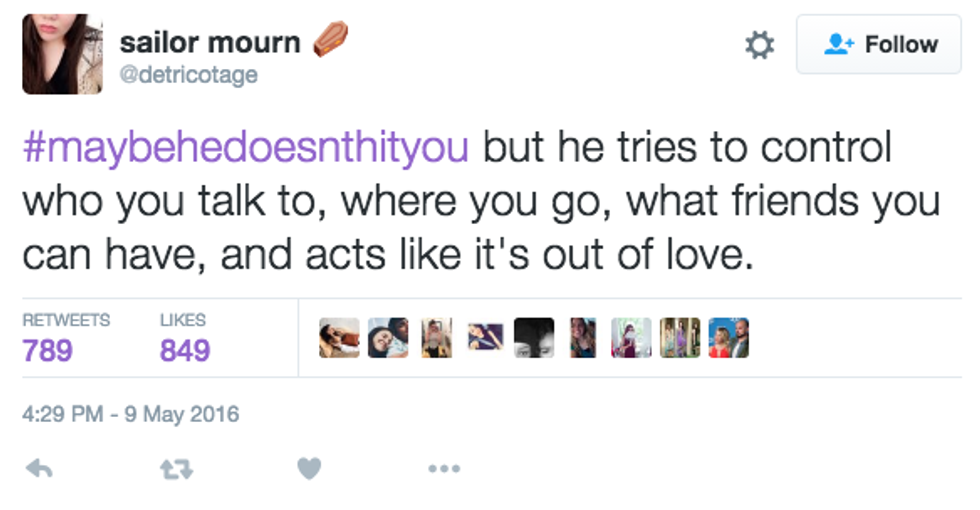Open sailor mourn's profile picture

[62, 54]
